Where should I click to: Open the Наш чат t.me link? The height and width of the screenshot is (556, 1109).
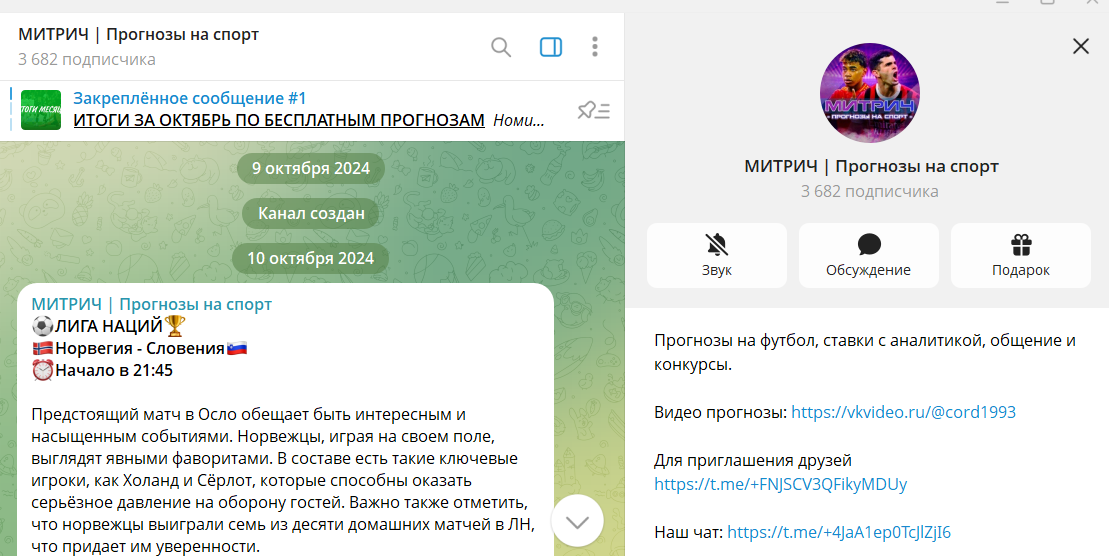pos(838,532)
